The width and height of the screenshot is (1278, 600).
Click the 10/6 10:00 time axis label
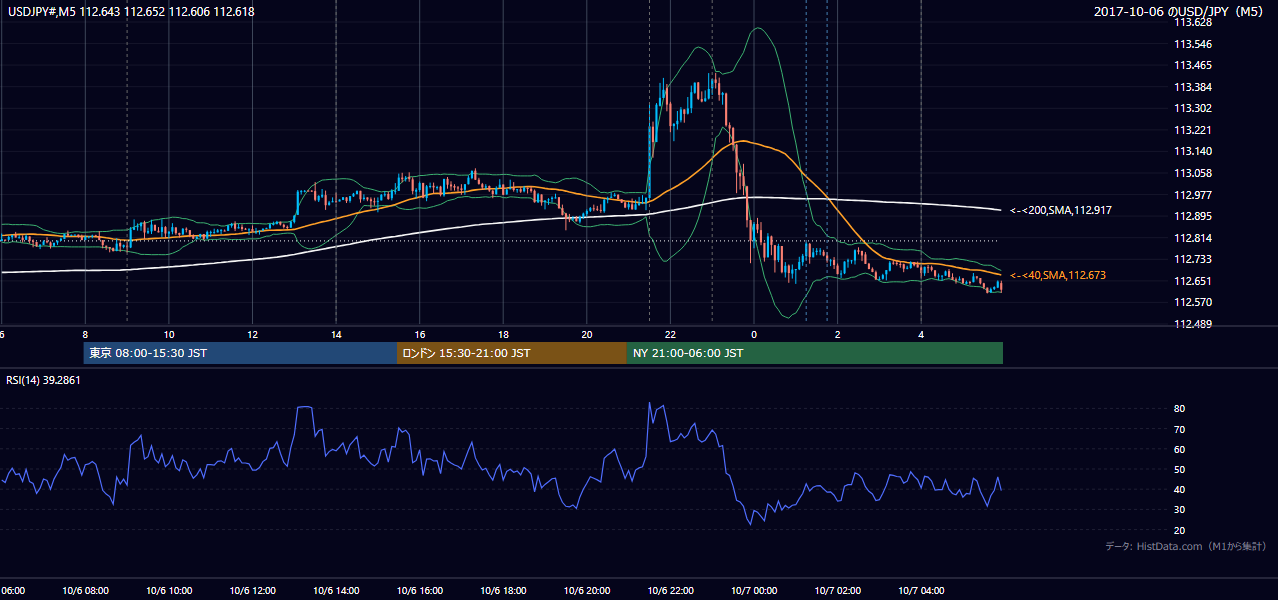pyautogui.click(x=169, y=591)
